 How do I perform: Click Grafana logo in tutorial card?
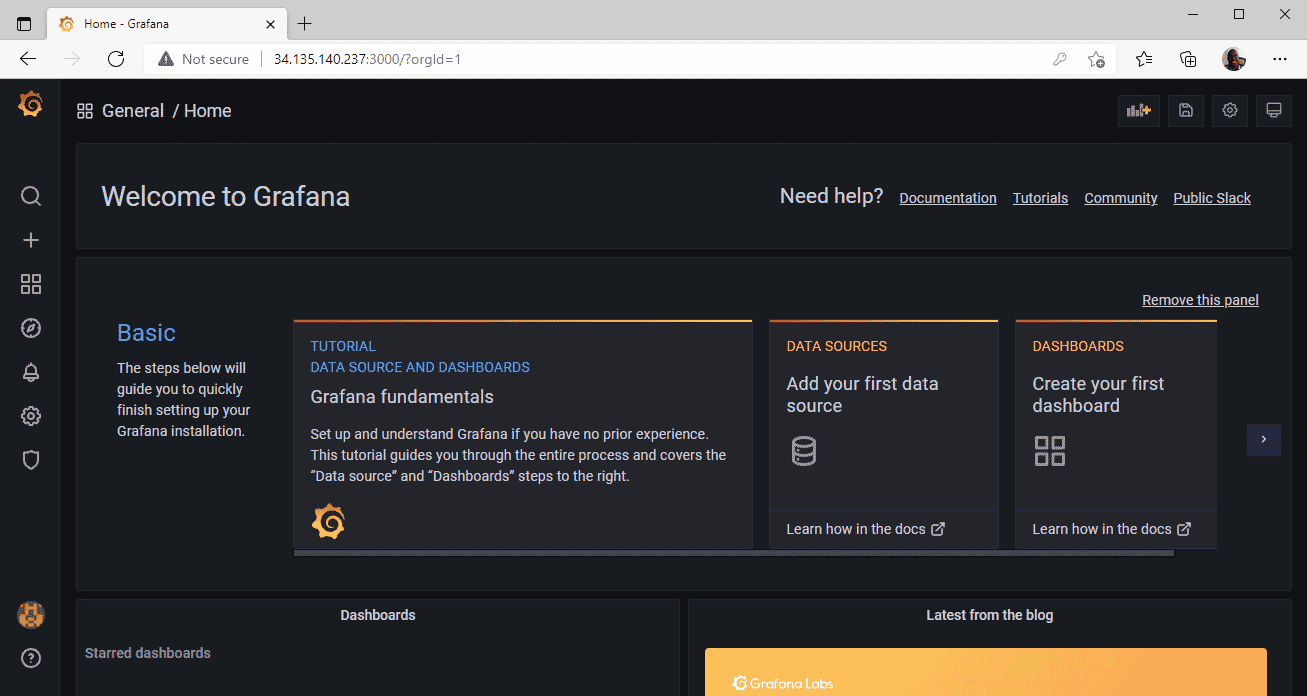[x=328, y=522]
